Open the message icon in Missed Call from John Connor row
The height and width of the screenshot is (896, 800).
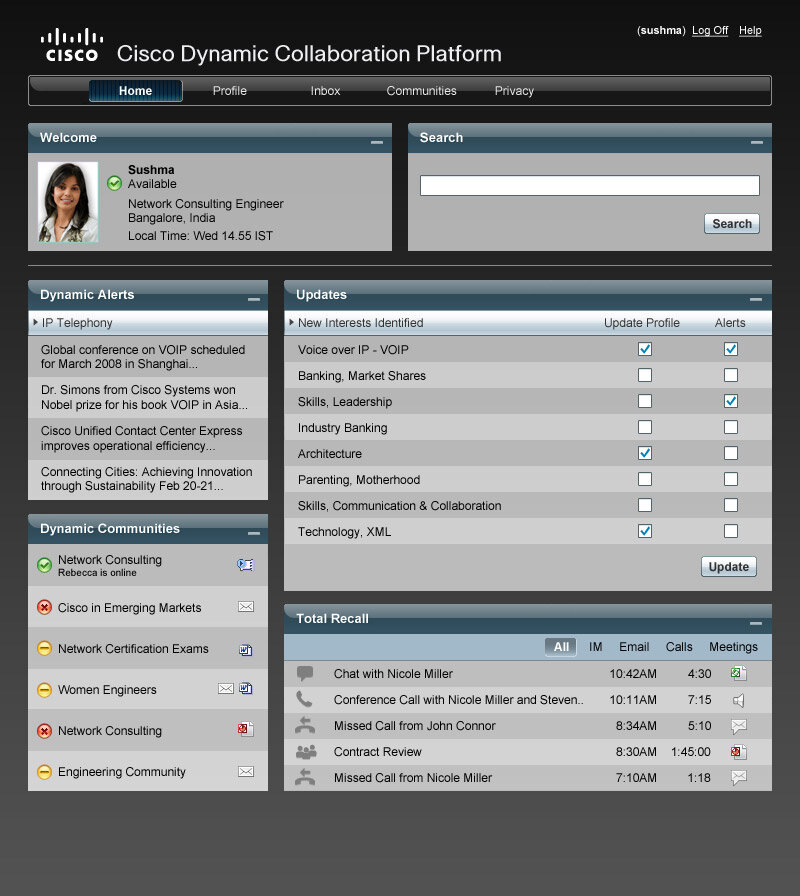(x=739, y=726)
